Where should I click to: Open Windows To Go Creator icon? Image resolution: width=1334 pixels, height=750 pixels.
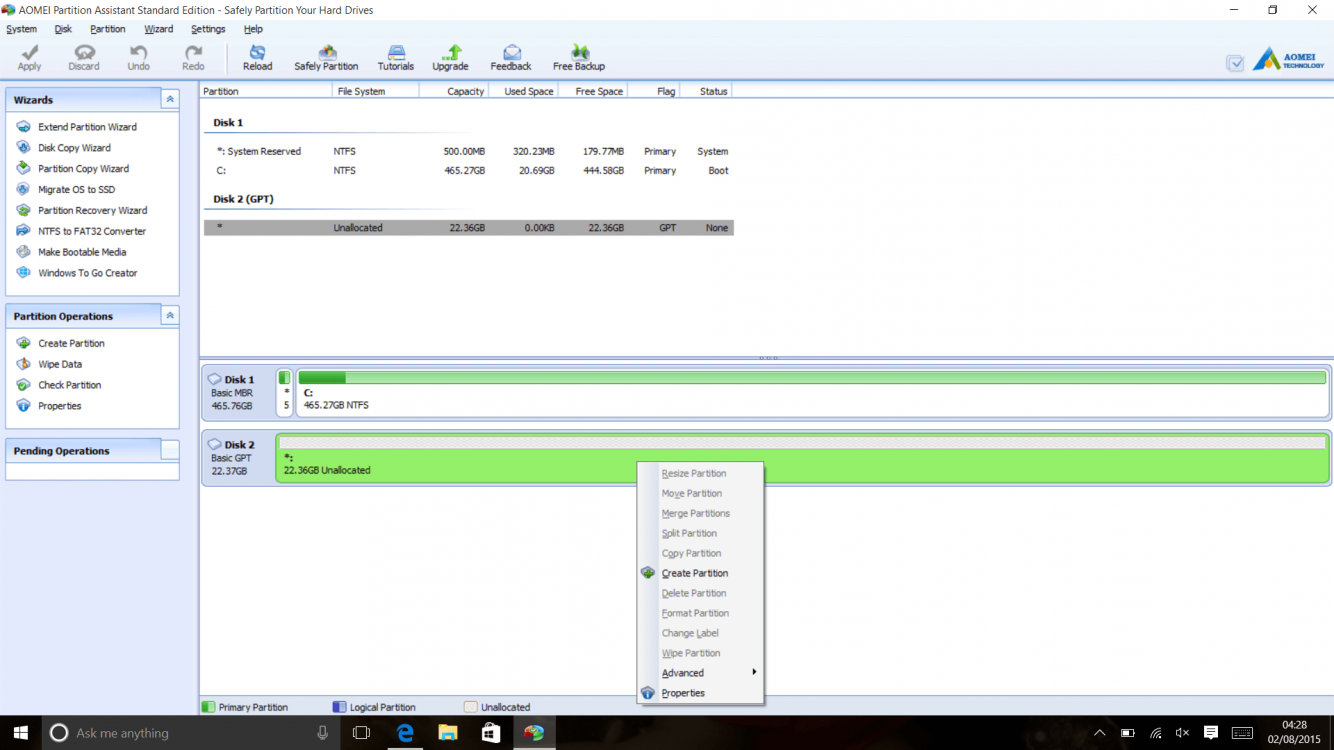[x=23, y=272]
